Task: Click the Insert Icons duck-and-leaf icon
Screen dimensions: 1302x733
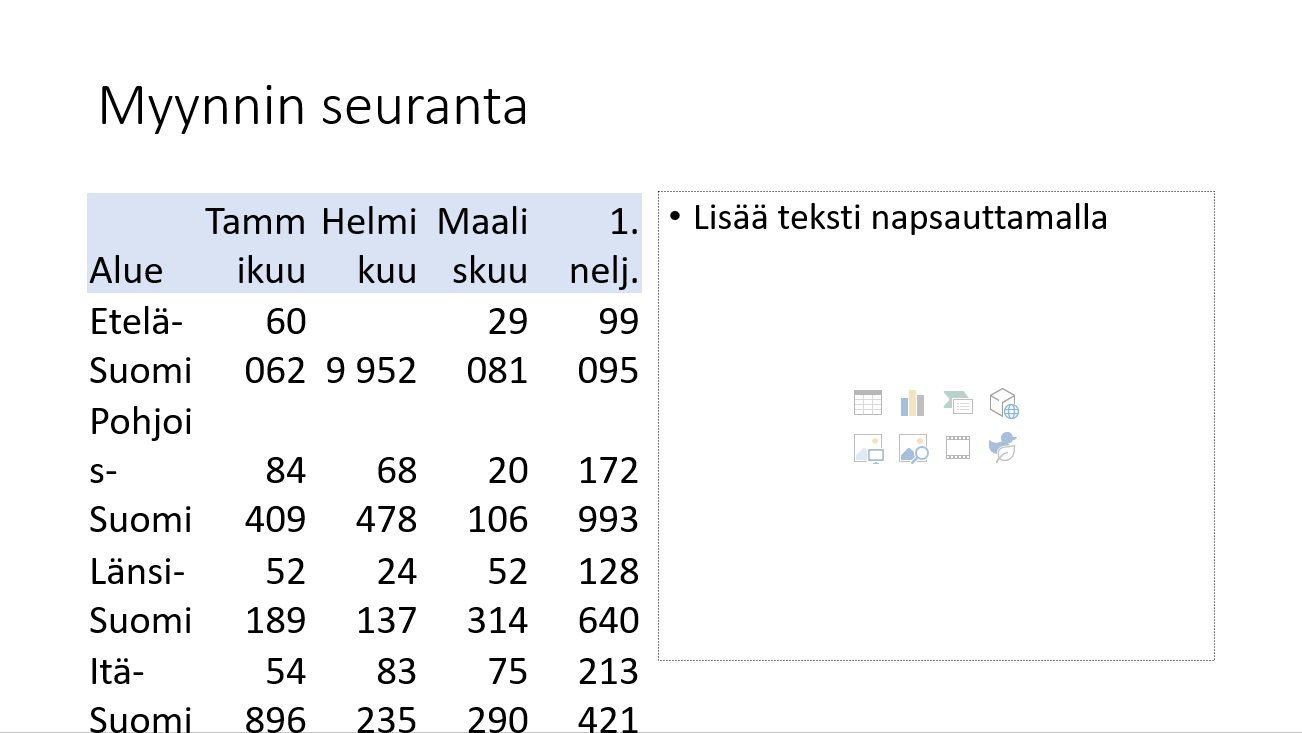Action: pos(1003,447)
